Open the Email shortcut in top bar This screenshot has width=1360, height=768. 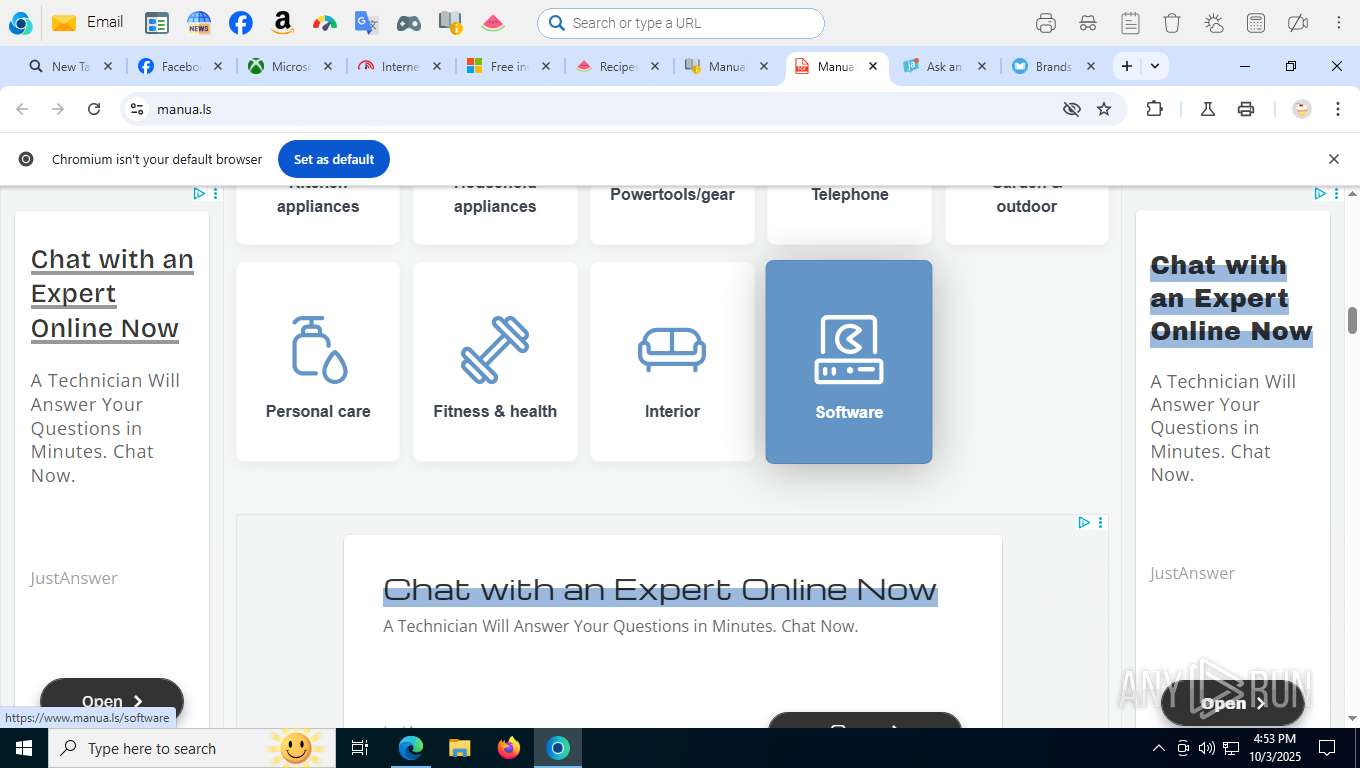(87, 22)
